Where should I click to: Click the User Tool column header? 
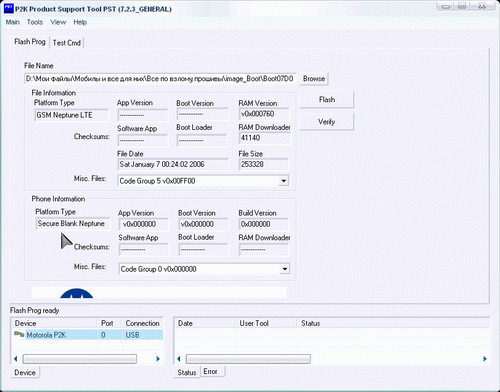(x=266, y=323)
